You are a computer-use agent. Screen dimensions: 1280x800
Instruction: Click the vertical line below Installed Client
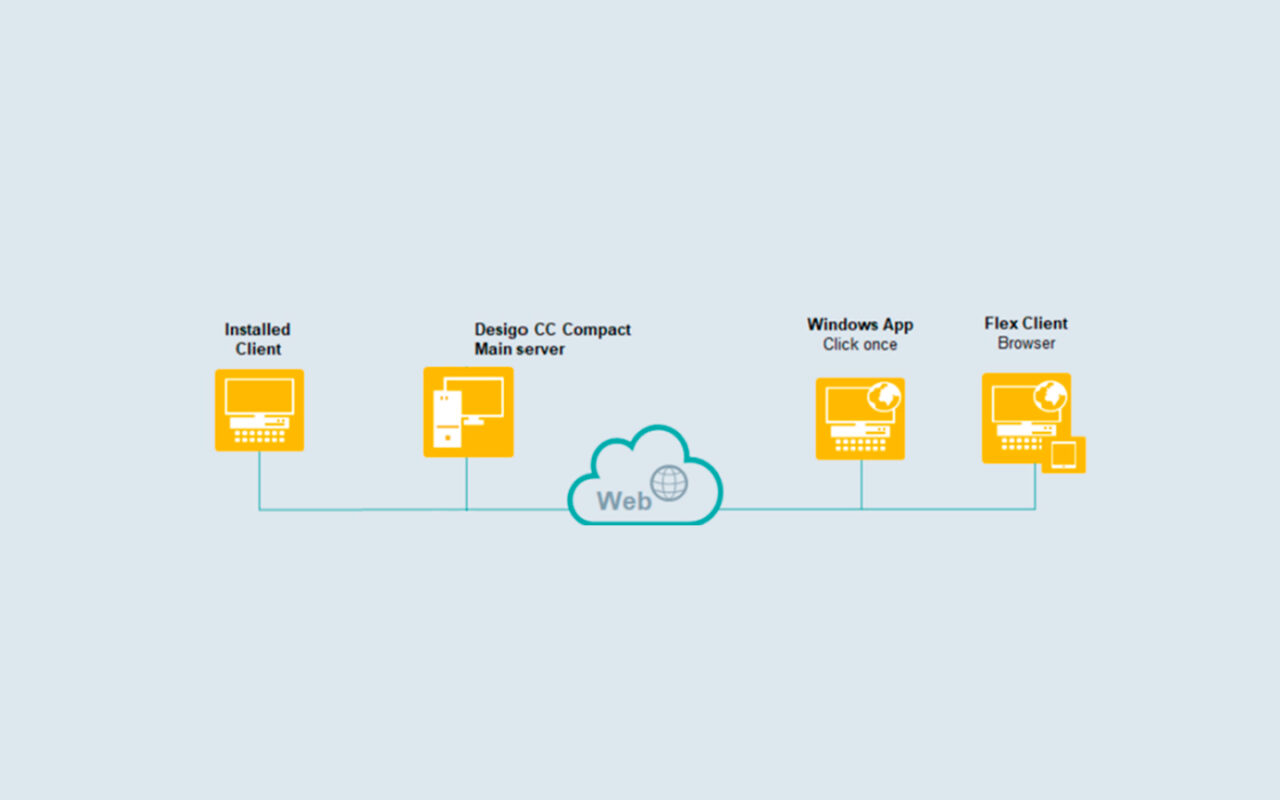[260, 480]
